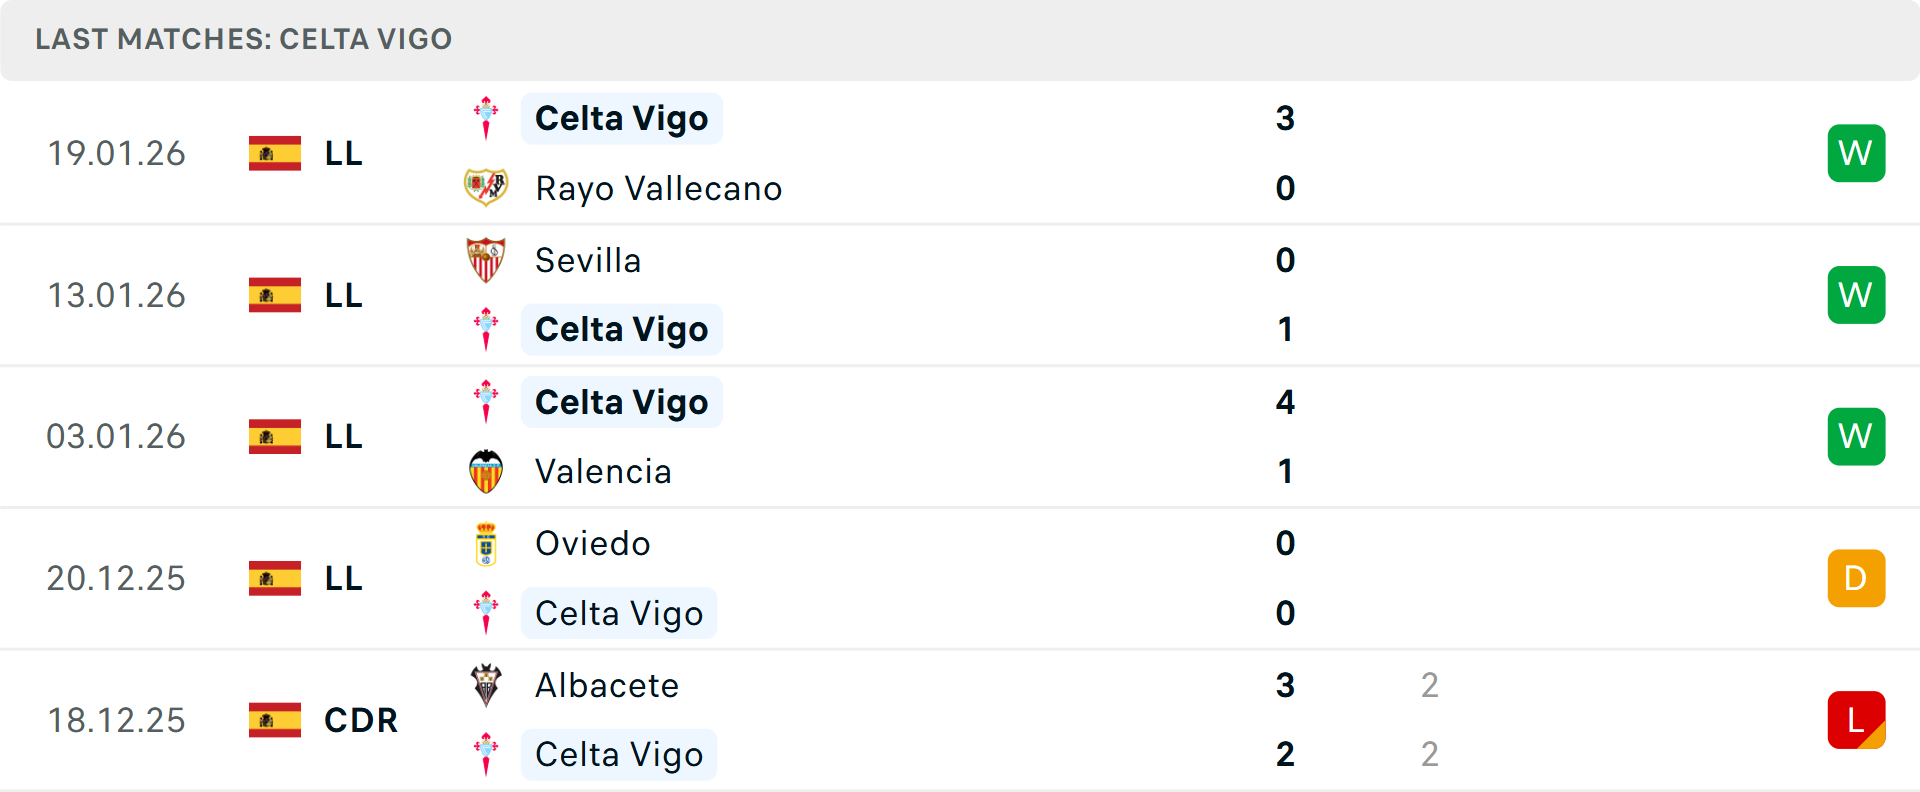This screenshot has height=792, width=1920.
Task: Click the win badge for Sevilla match
Action: click(x=1856, y=295)
